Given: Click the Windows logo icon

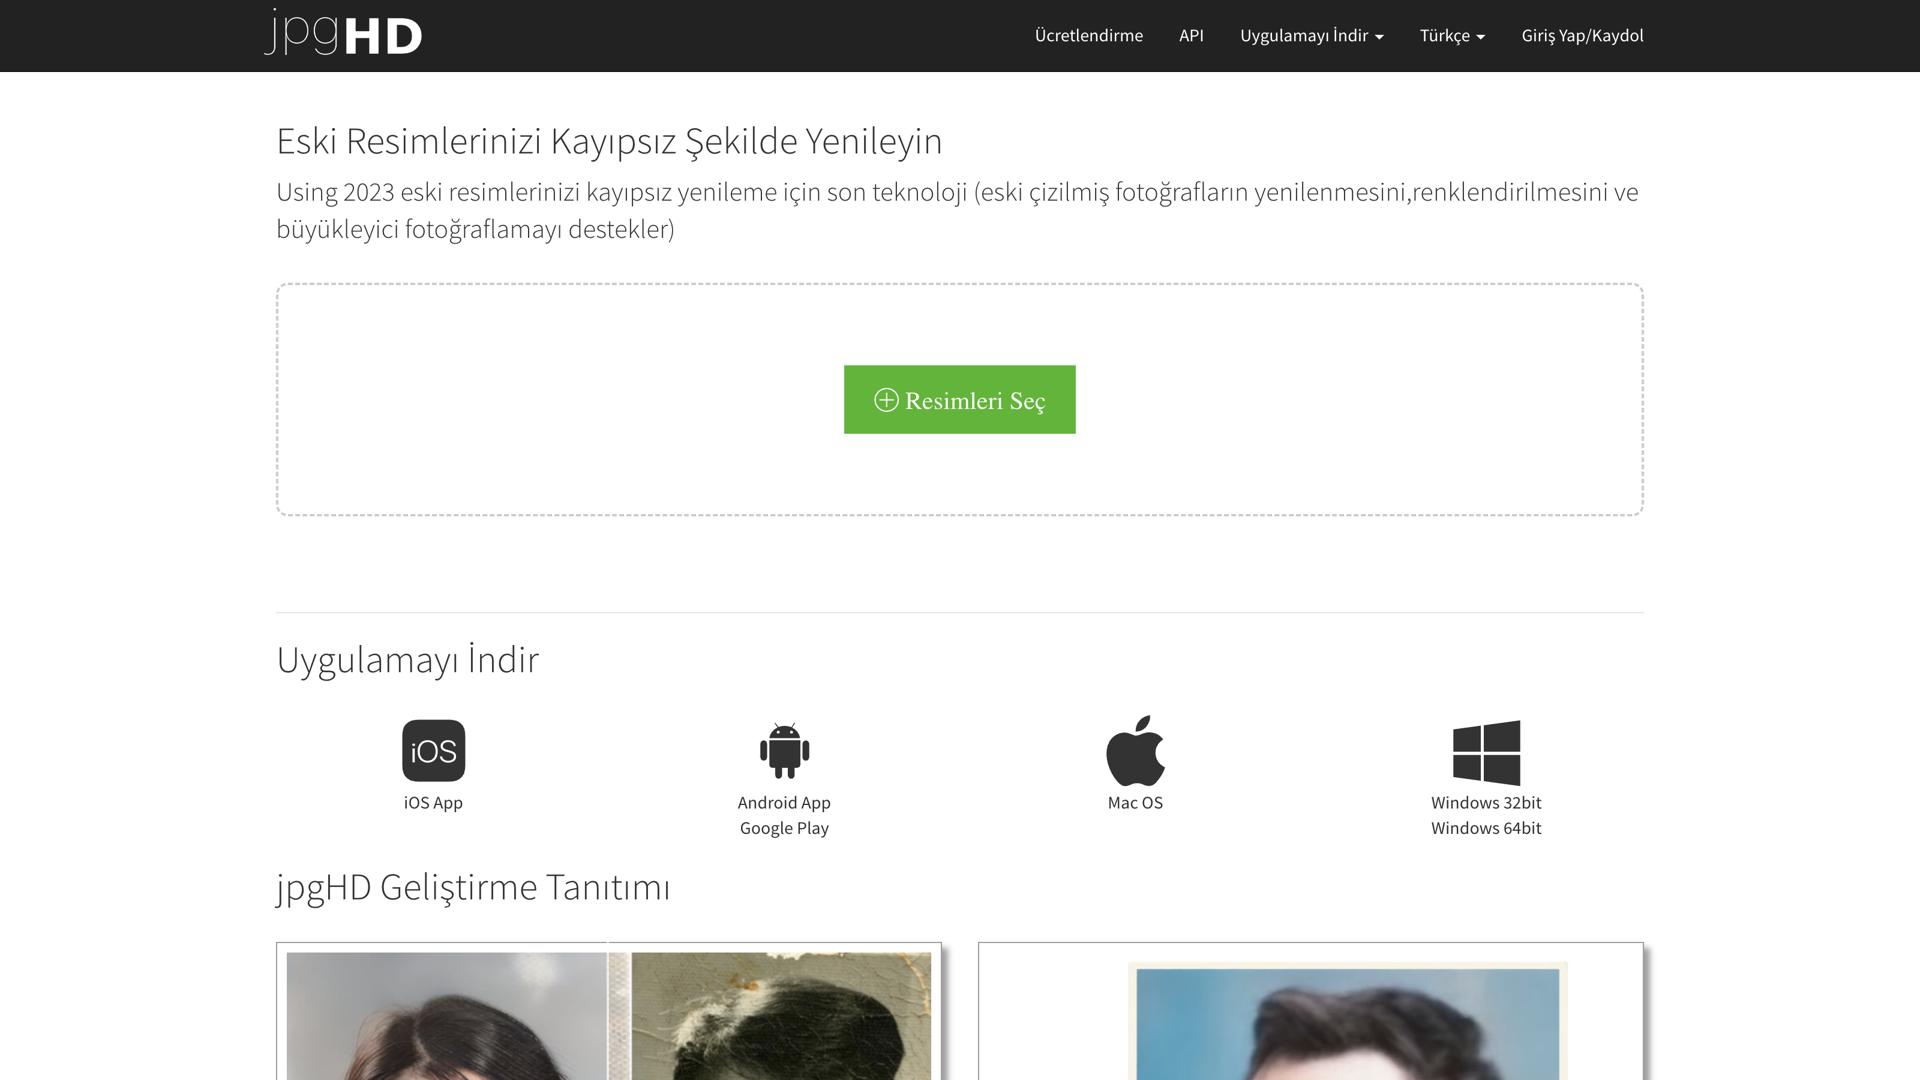Looking at the screenshot, I should coord(1486,752).
